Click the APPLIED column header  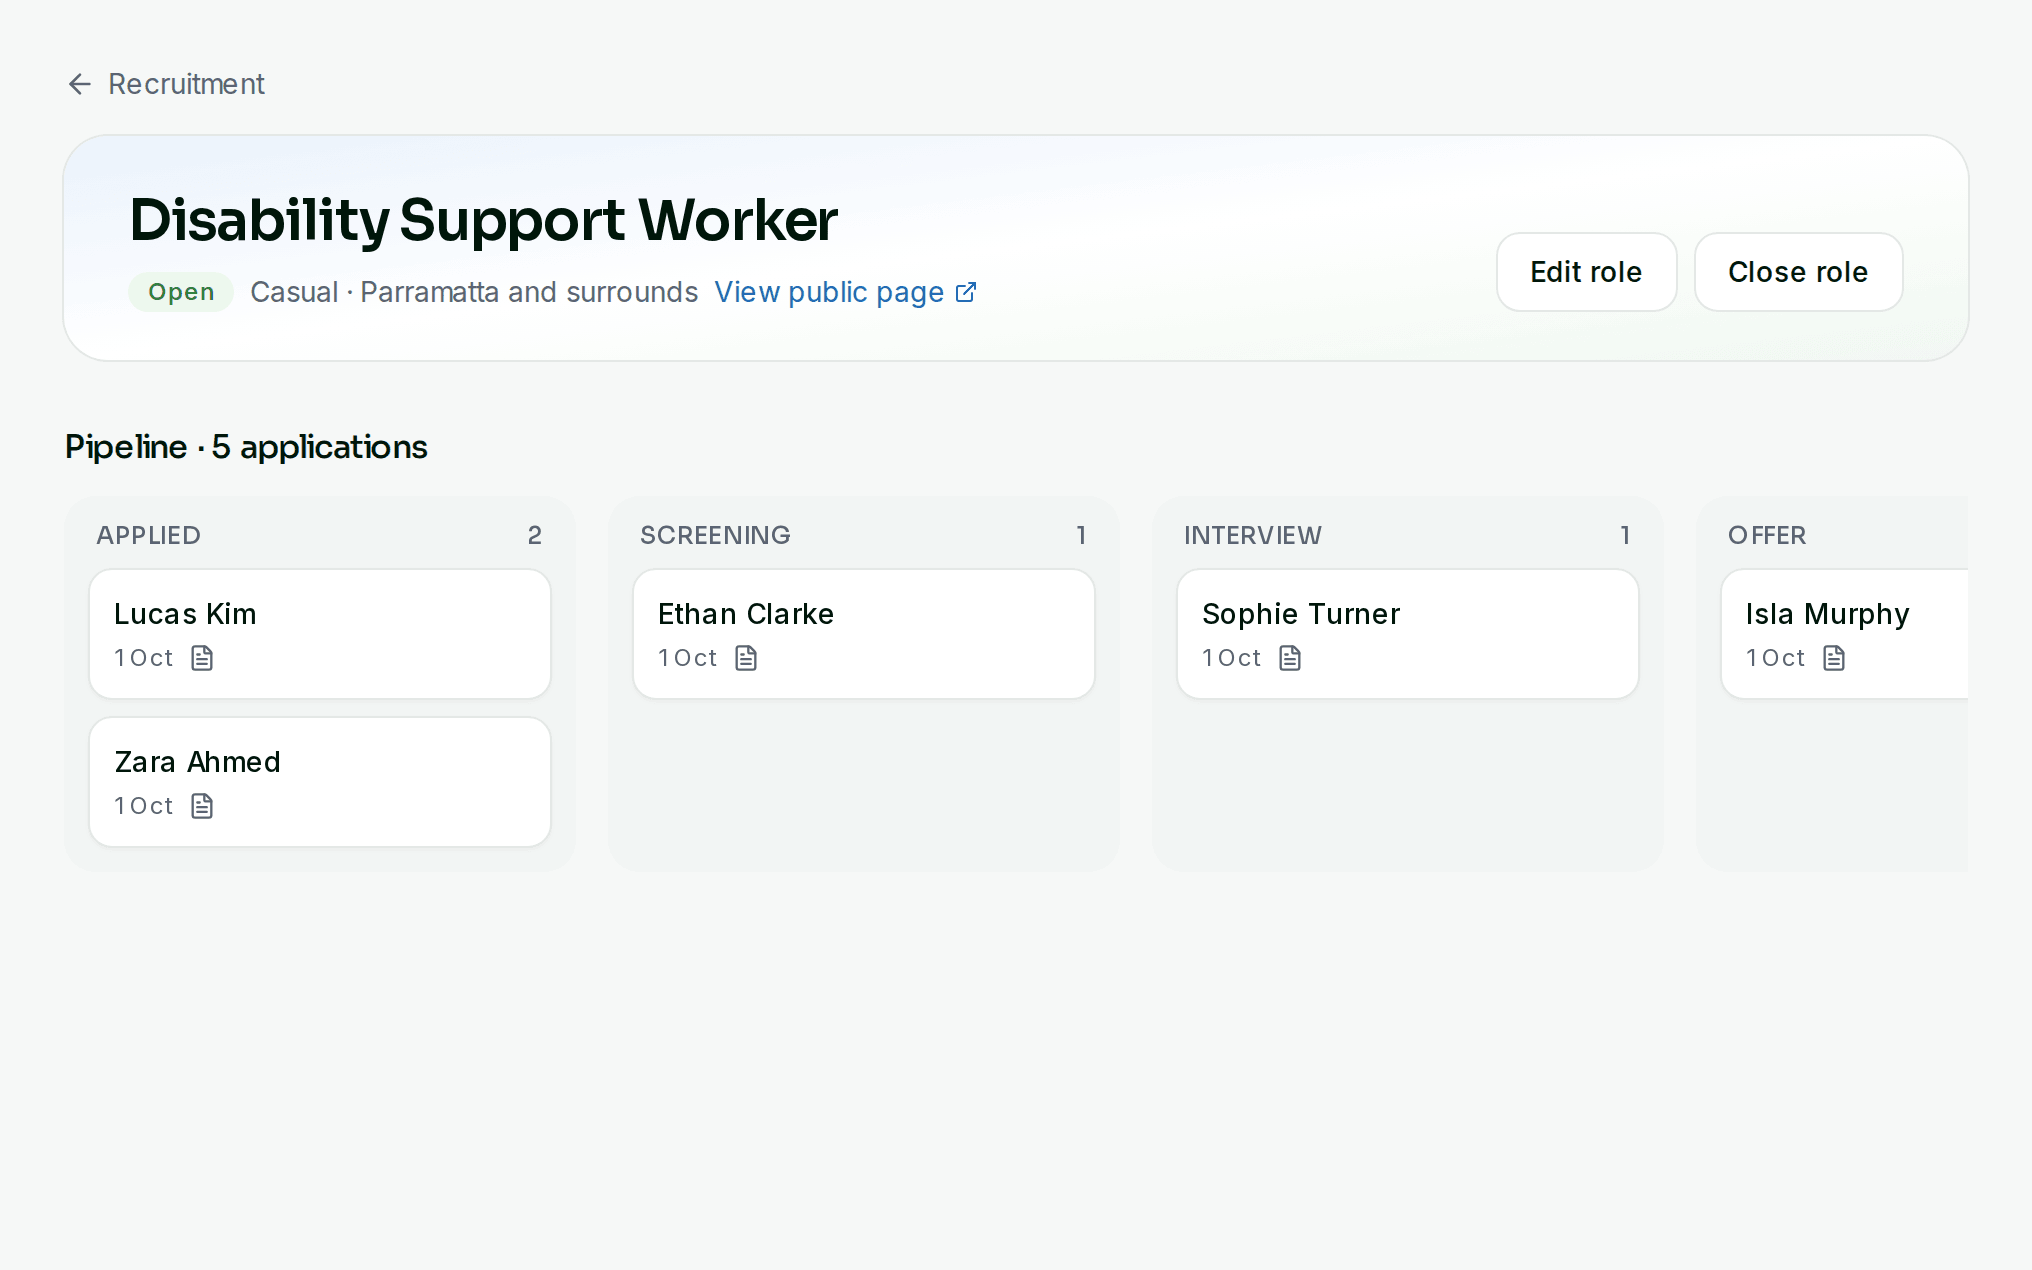point(148,535)
